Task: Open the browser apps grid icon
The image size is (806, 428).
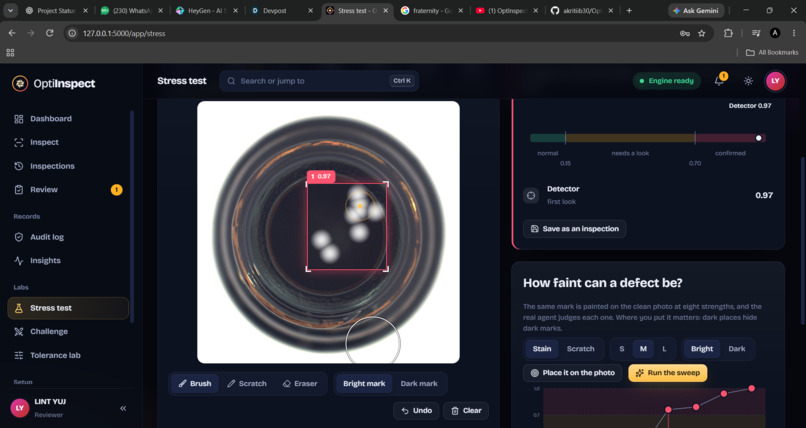Action: pyautogui.click(x=10, y=52)
